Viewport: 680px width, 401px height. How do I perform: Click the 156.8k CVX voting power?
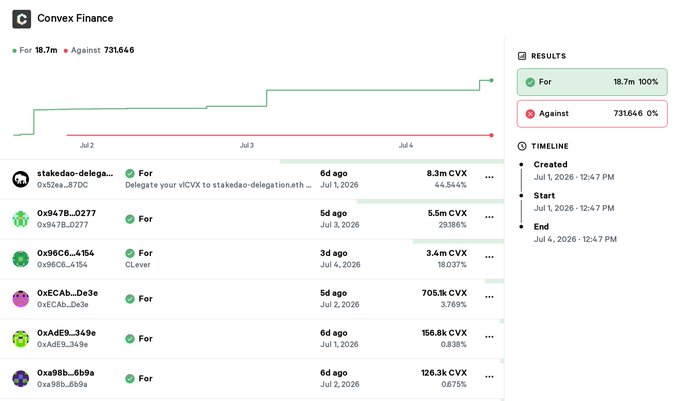[444, 333]
